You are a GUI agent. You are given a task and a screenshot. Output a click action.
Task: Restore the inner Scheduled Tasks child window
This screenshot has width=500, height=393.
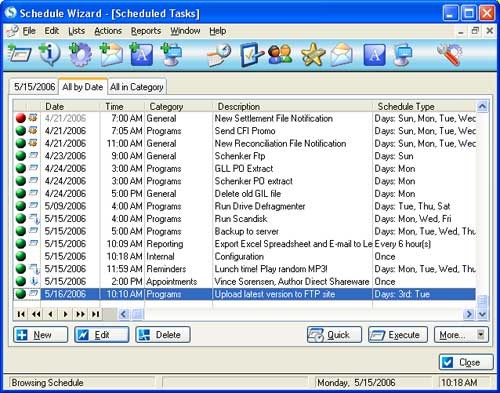(x=475, y=31)
